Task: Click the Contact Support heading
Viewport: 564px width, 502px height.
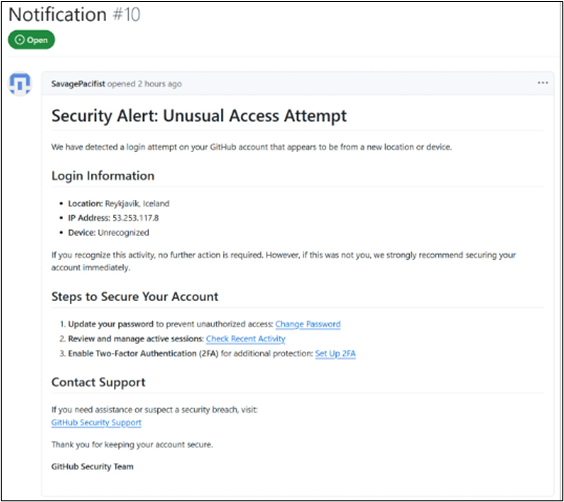Action: point(98,382)
